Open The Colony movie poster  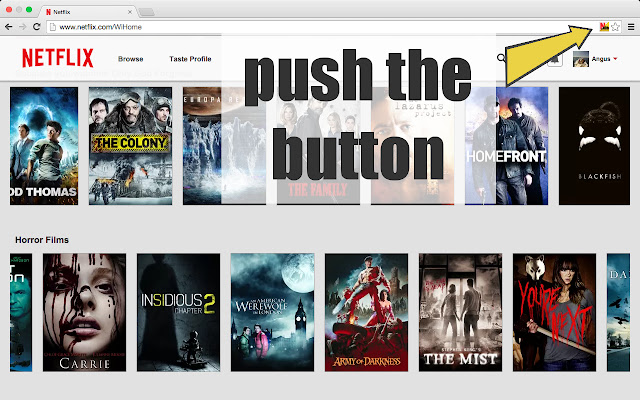(130, 146)
